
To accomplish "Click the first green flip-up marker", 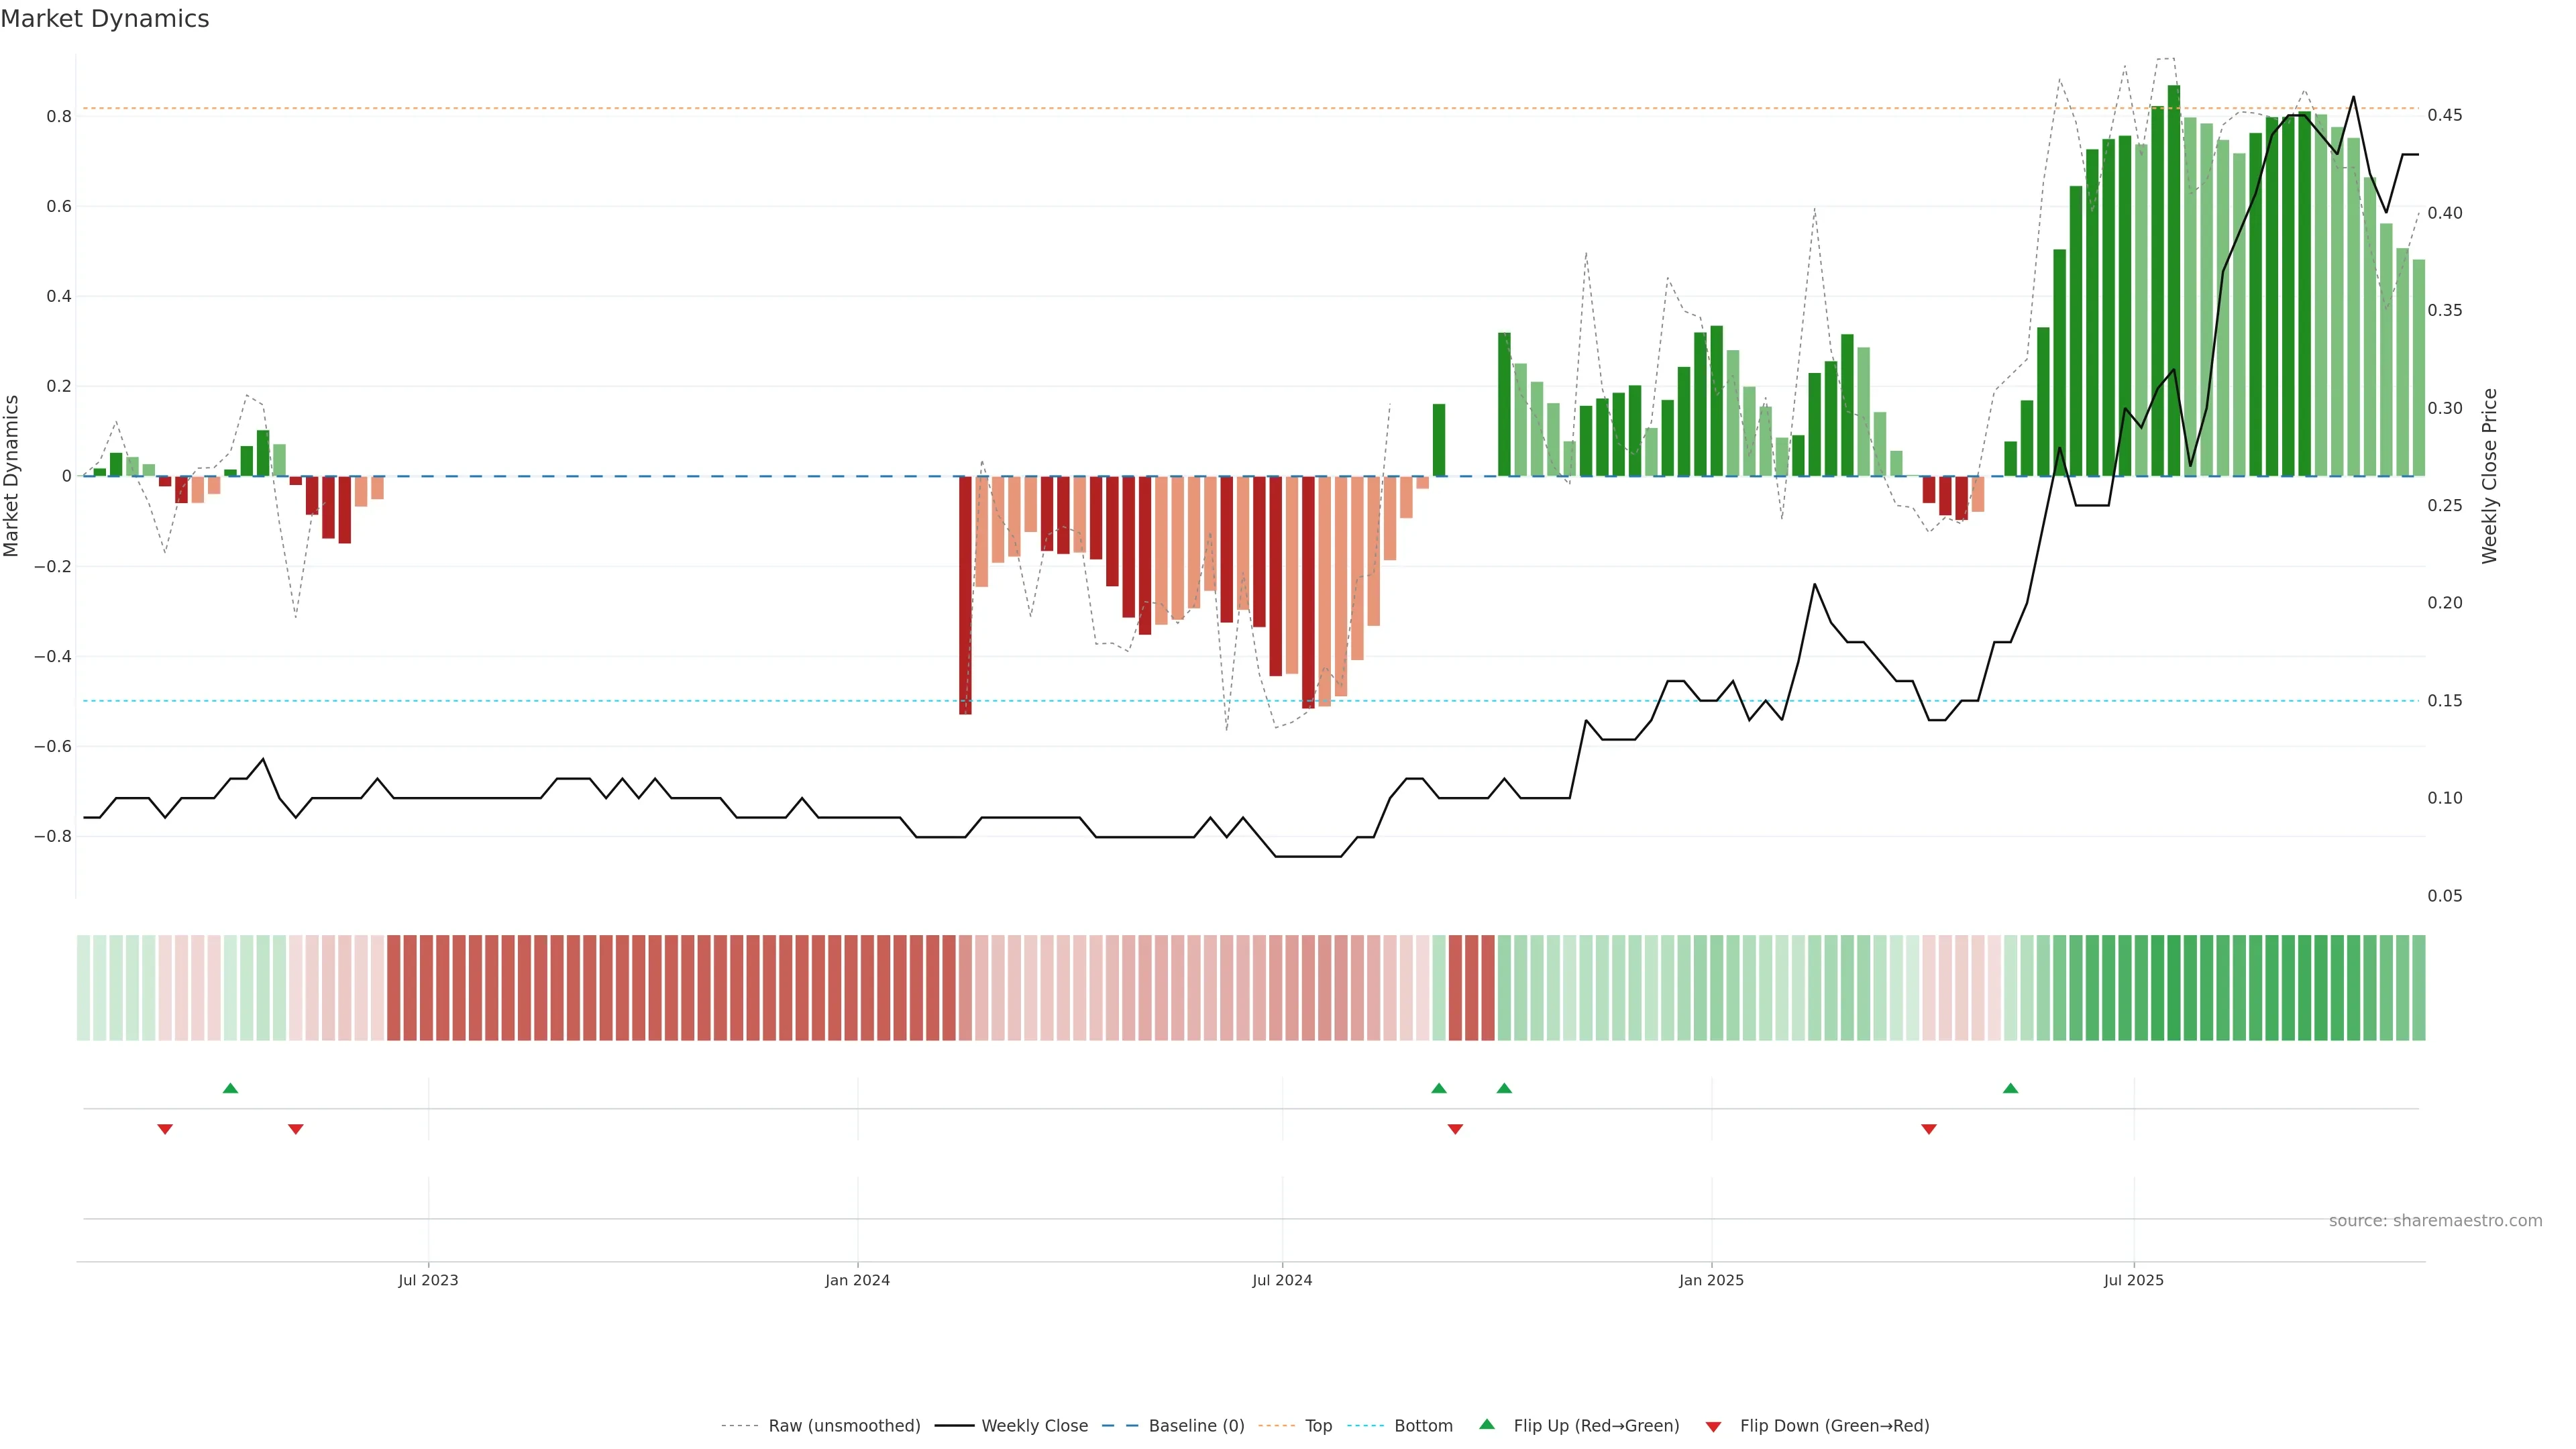I will 230,1088.
